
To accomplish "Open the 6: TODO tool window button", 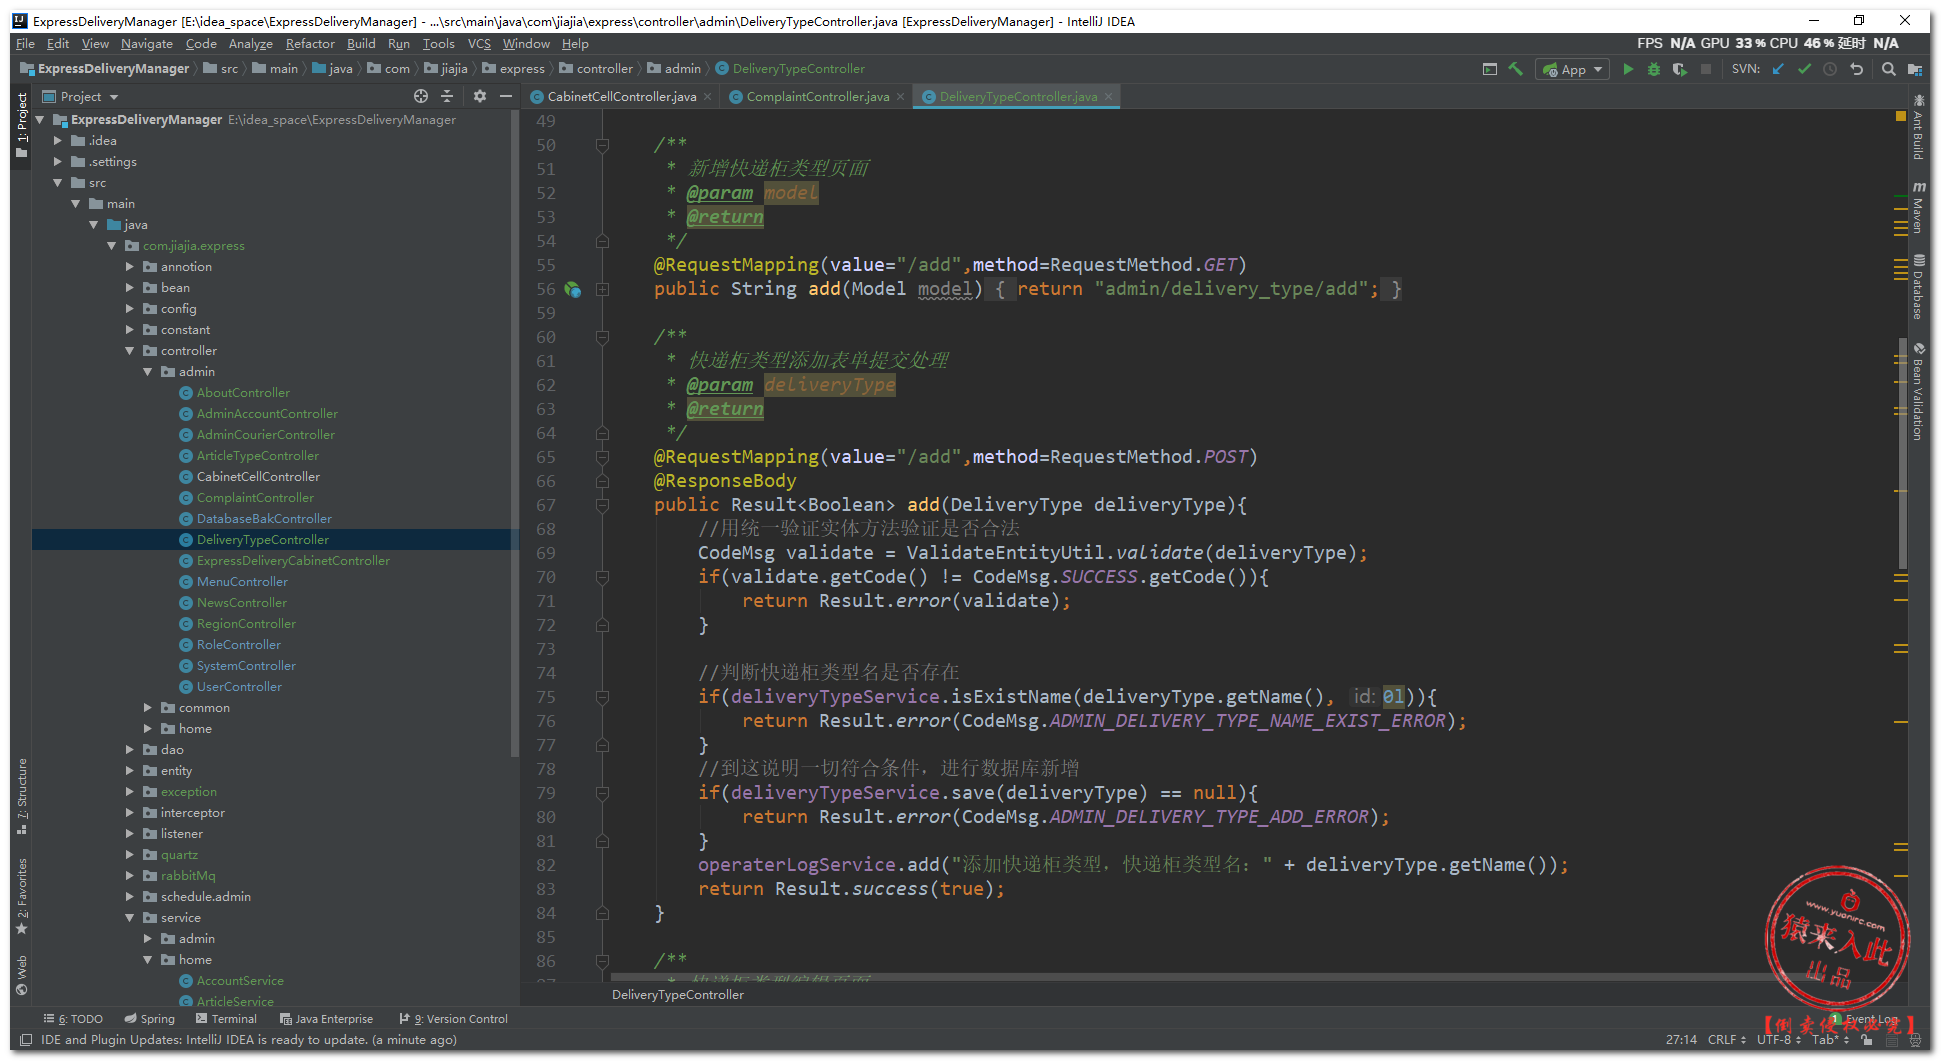I will point(73,1019).
